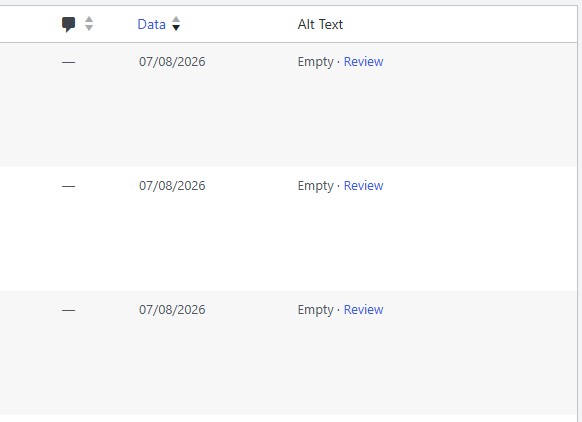
Task: Select the Alt Text column header
Action: coord(320,24)
